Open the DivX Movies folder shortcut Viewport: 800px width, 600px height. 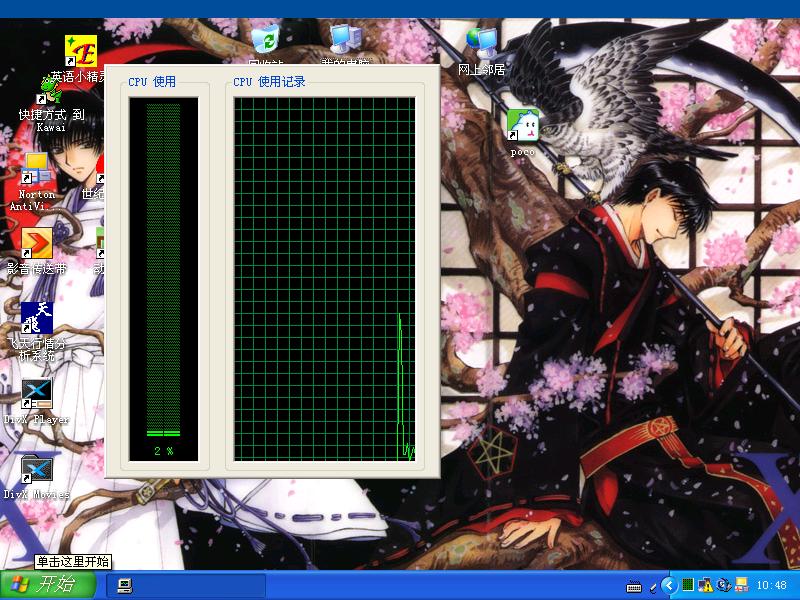pos(37,468)
